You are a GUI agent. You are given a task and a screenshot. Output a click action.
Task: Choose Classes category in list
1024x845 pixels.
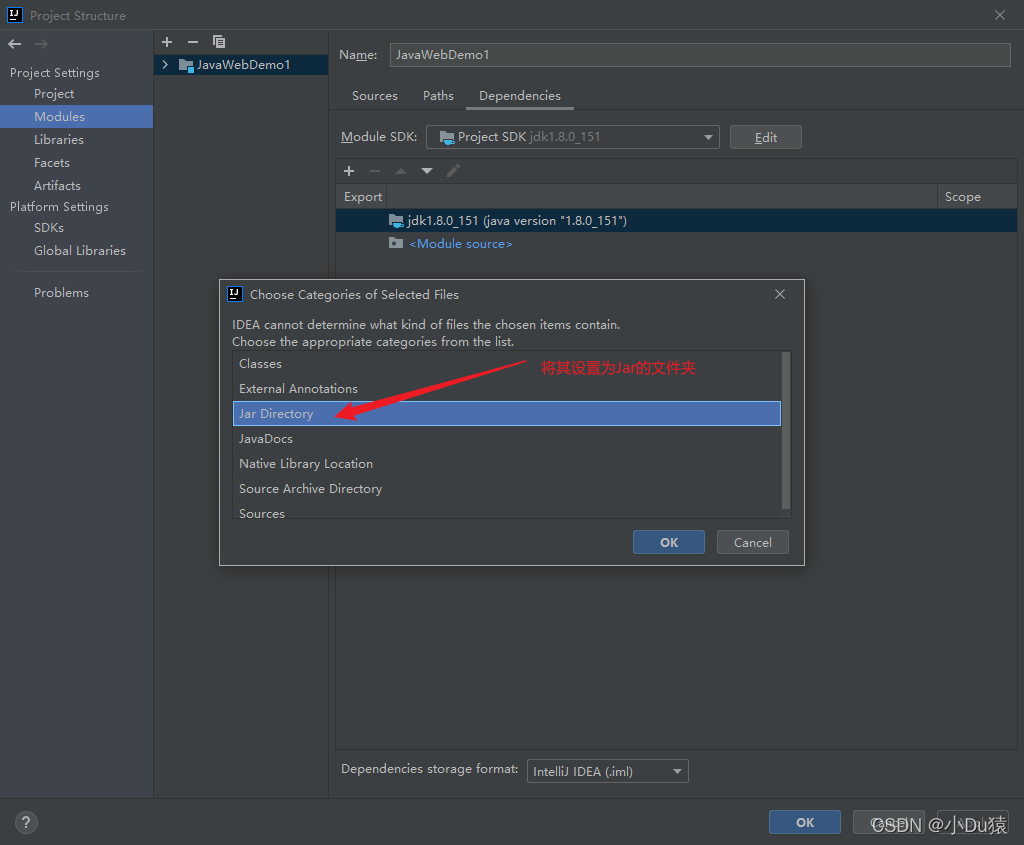point(507,364)
